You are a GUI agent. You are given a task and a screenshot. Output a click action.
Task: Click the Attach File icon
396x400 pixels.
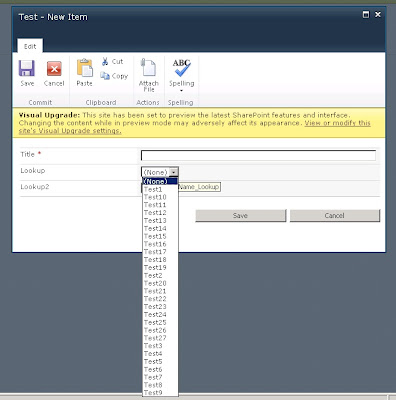tap(148, 68)
